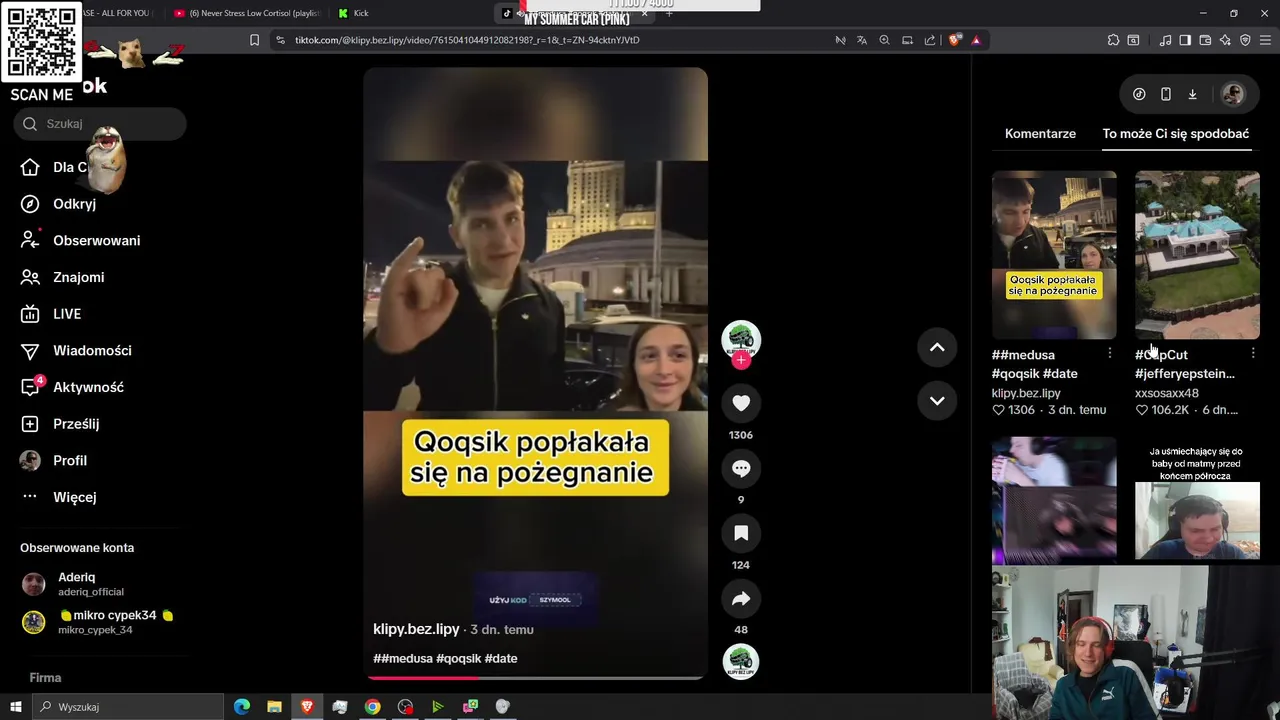Click the main video player

pos(535,374)
